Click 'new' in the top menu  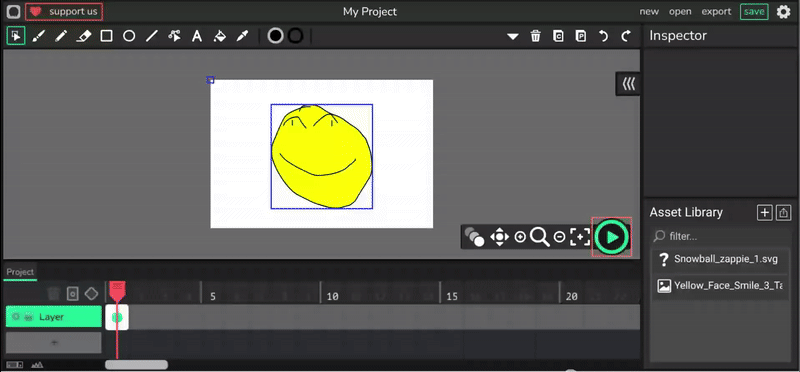[x=649, y=12]
